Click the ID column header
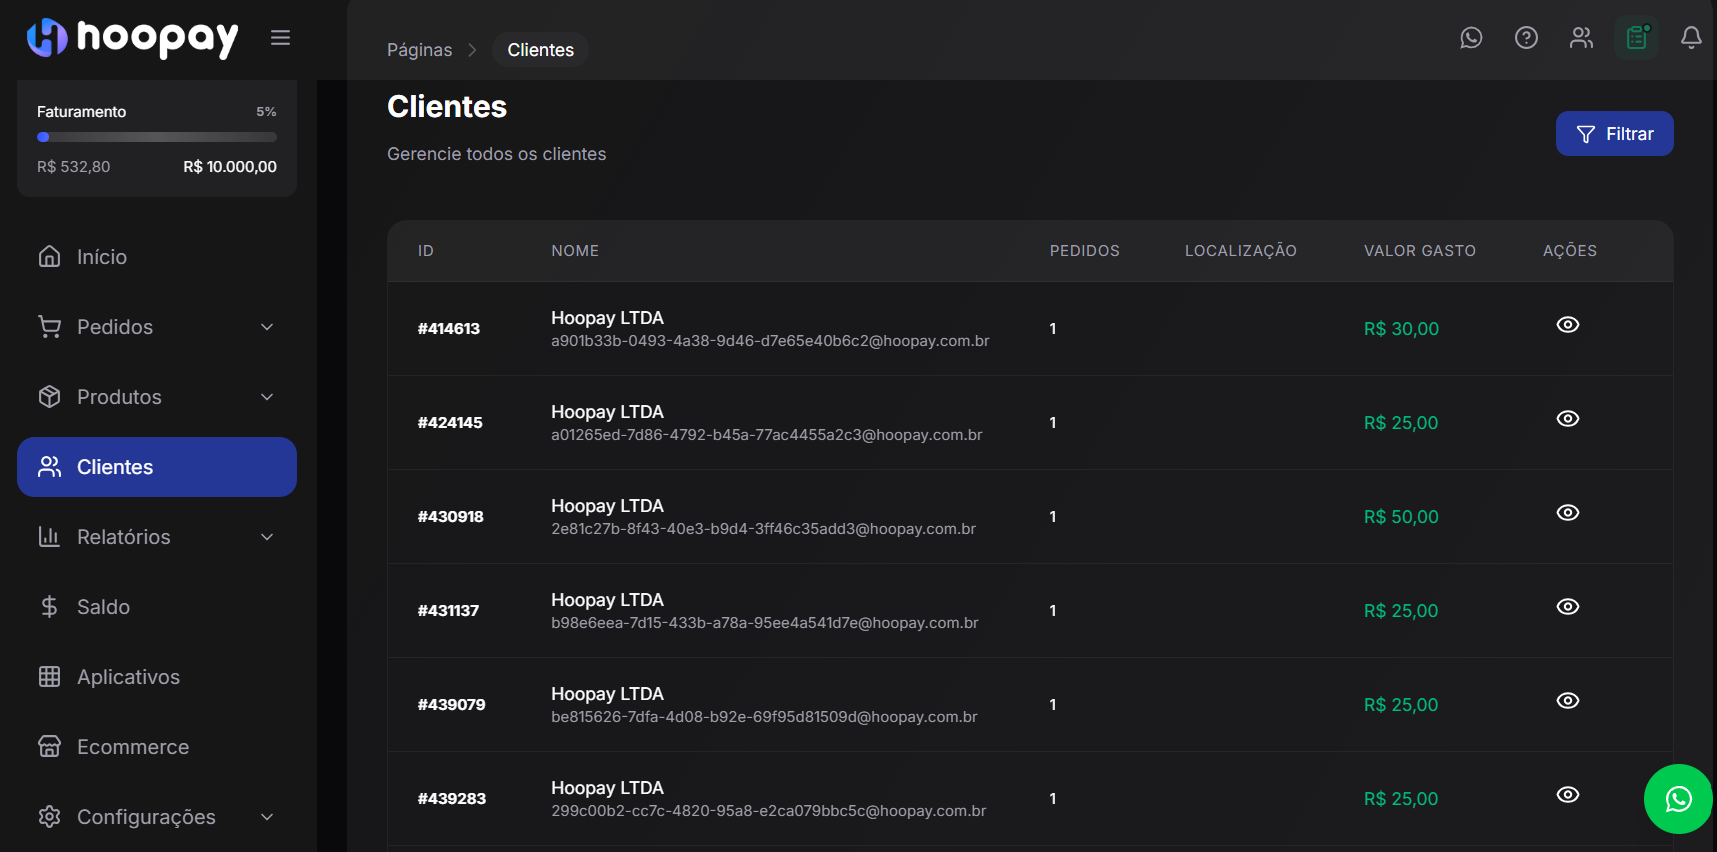The height and width of the screenshot is (852, 1717). pyautogui.click(x=426, y=251)
